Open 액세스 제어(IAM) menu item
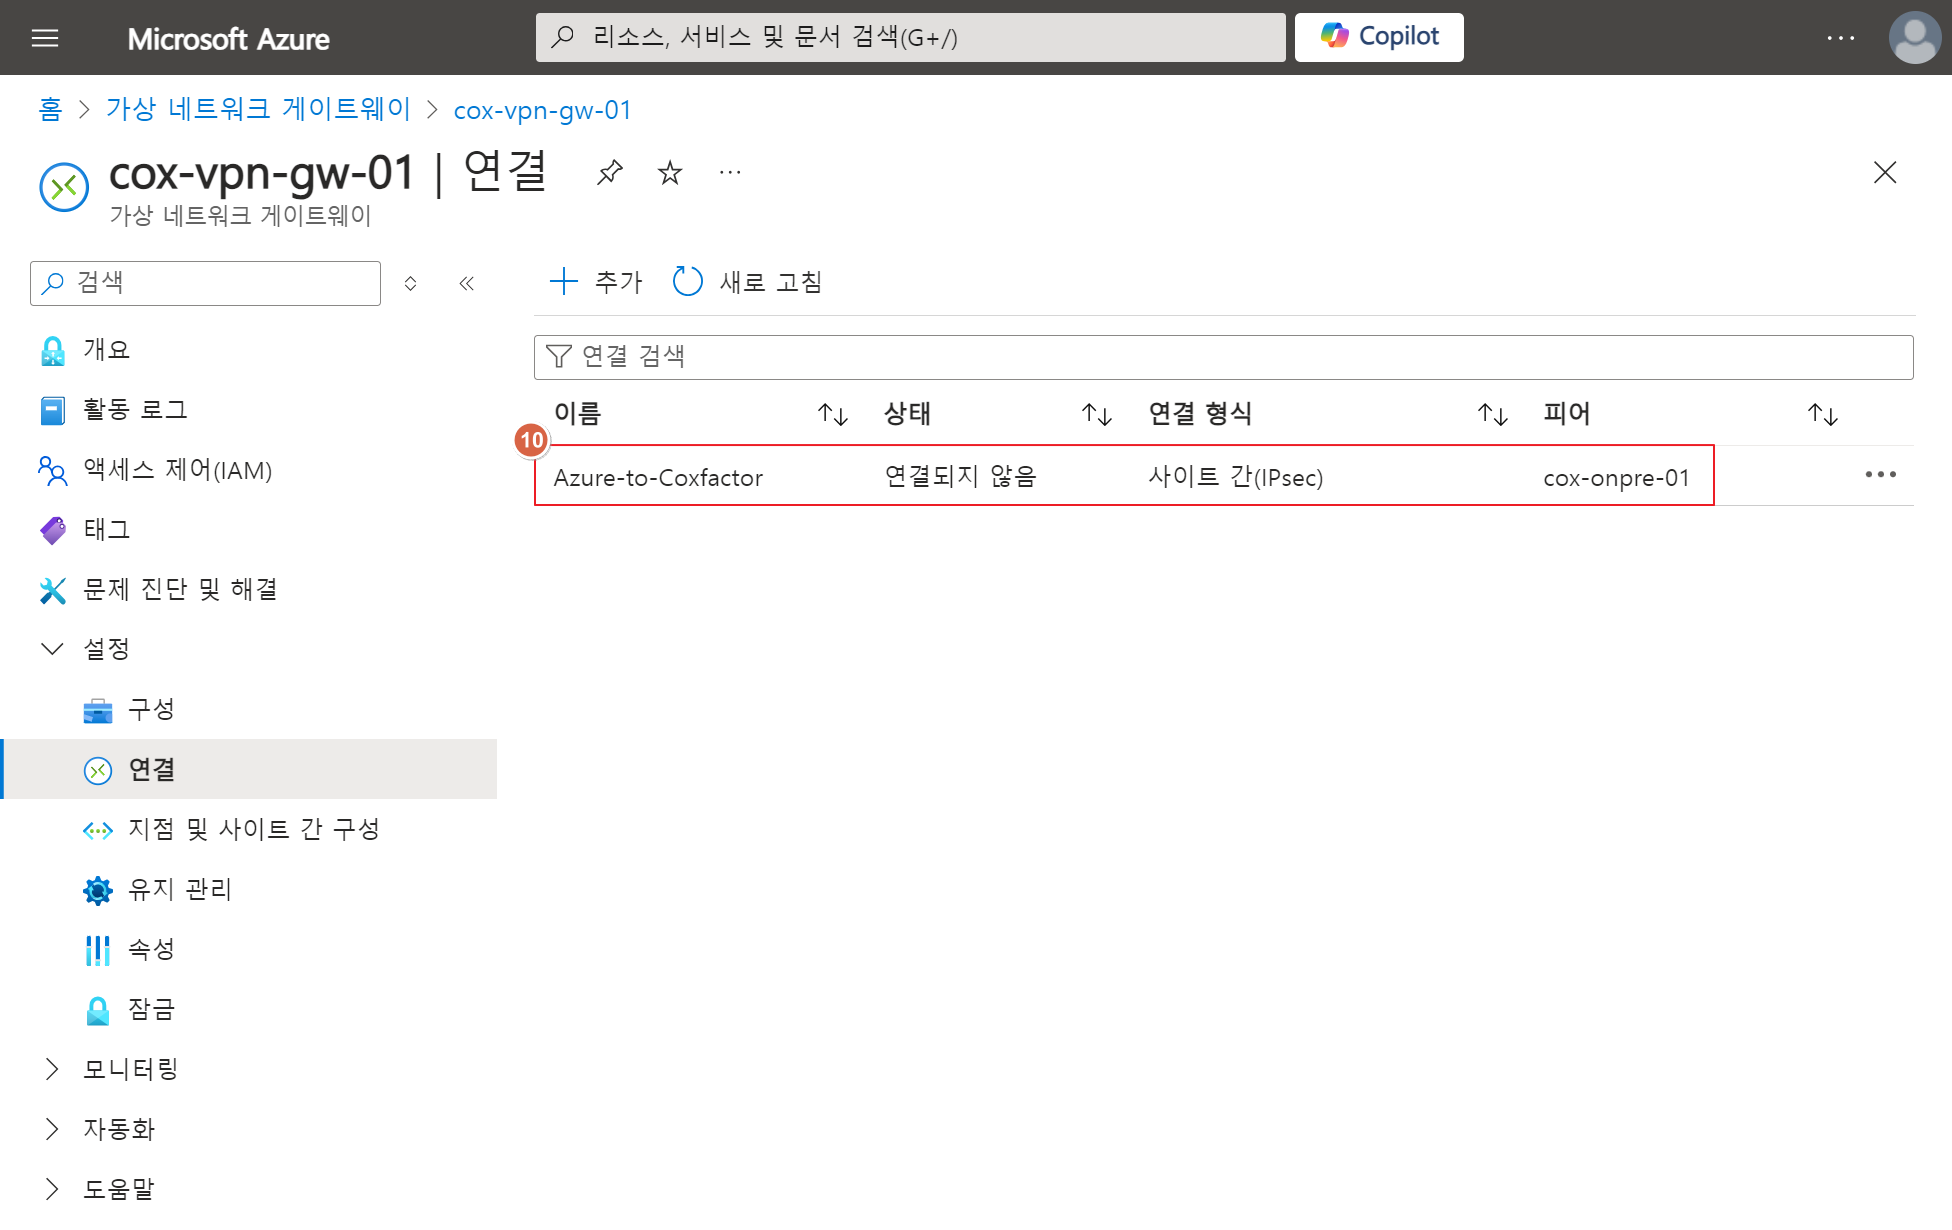Viewport: 1952px width, 1230px height. (177, 470)
